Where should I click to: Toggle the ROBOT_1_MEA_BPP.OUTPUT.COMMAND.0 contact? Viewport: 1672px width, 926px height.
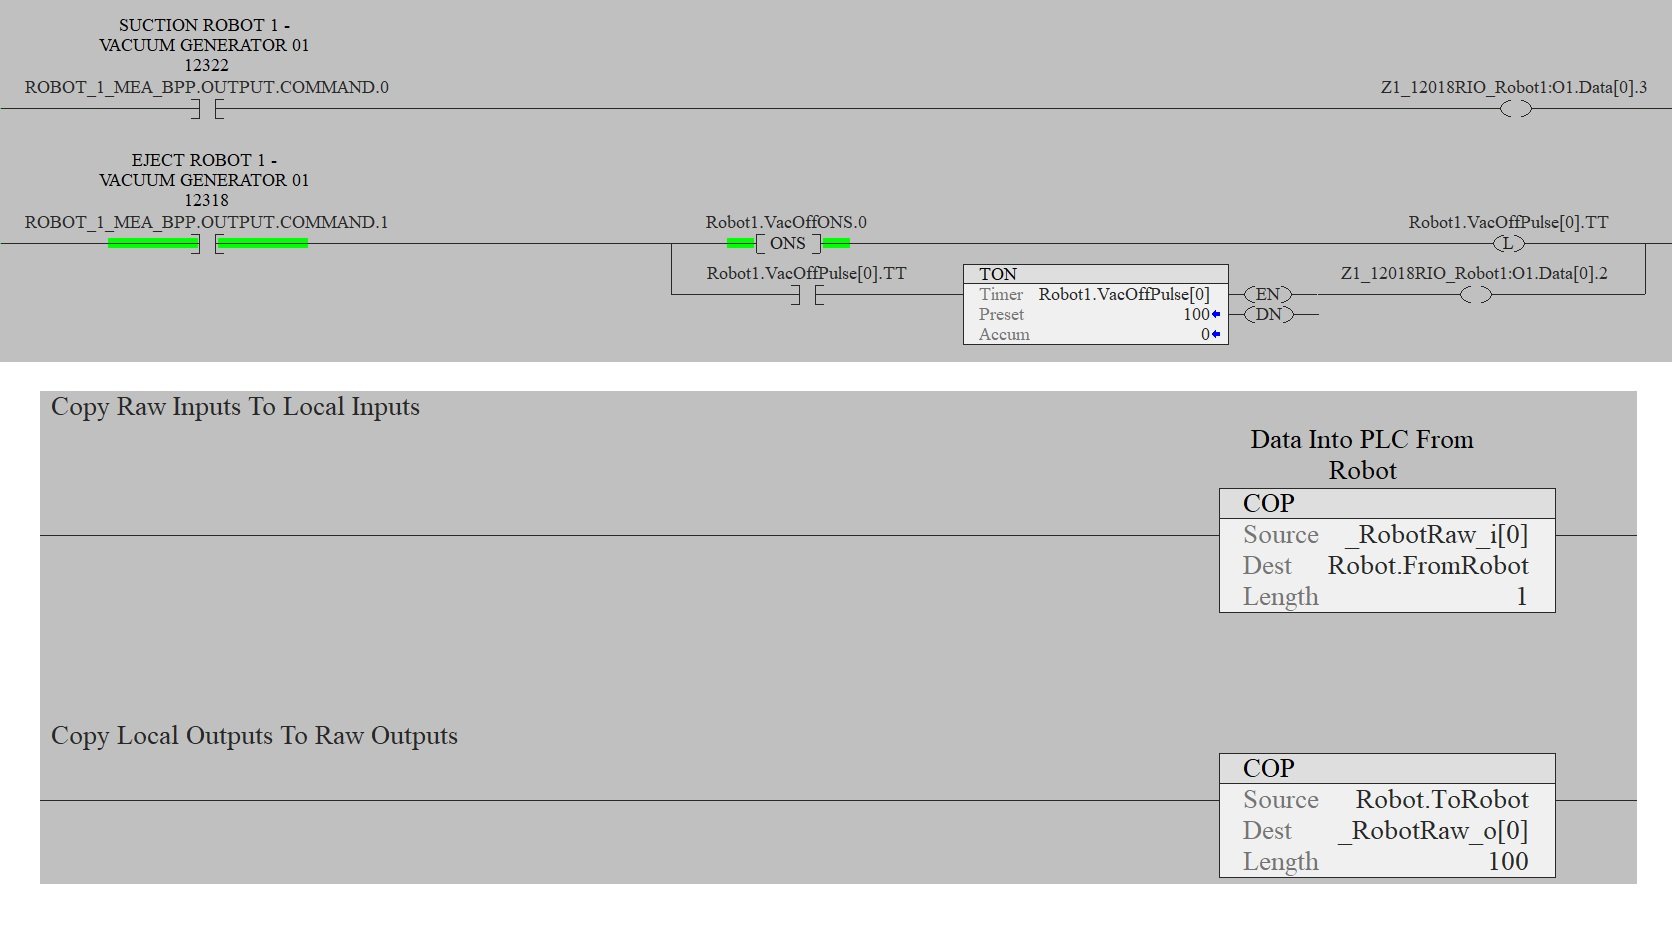[x=205, y=108]
